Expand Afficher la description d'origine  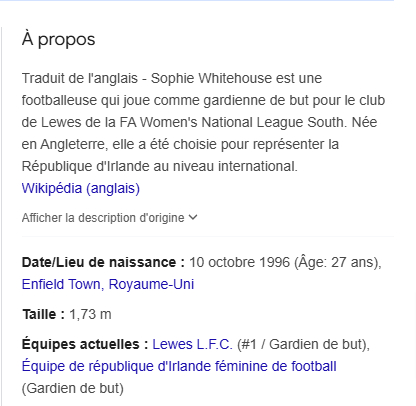tap(110, 218)
